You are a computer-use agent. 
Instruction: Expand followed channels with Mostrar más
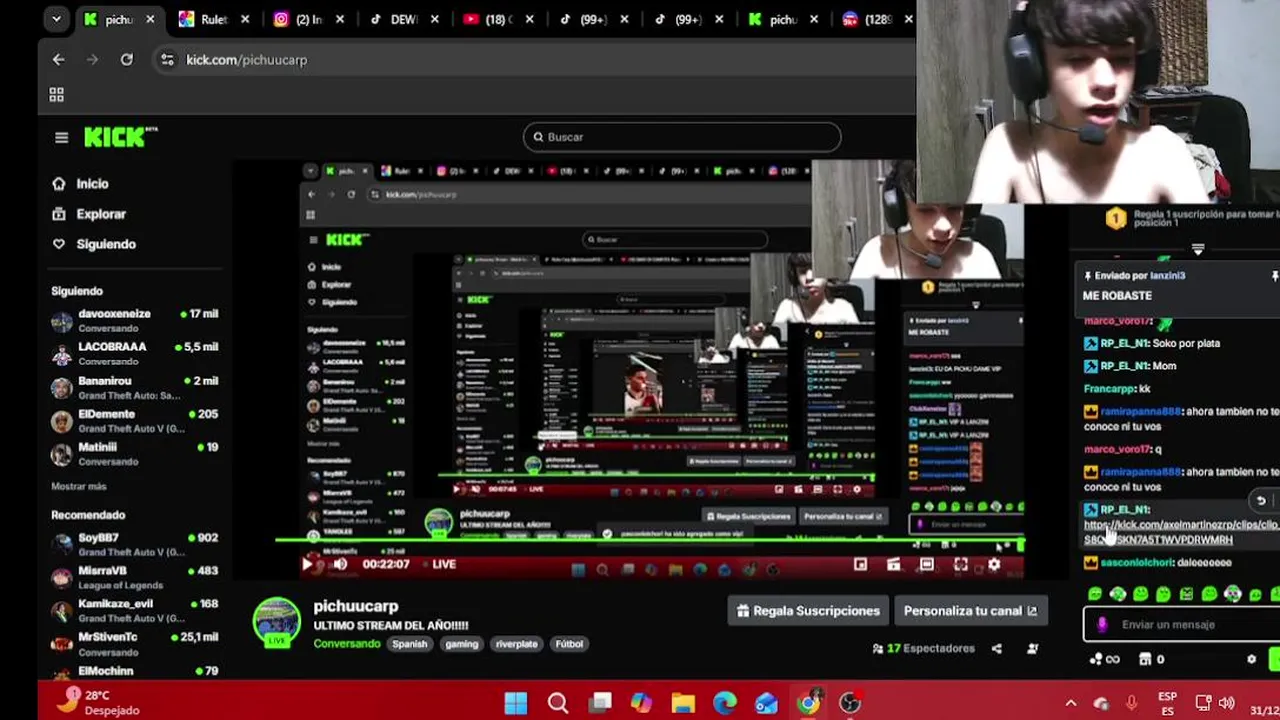point(78,486)
